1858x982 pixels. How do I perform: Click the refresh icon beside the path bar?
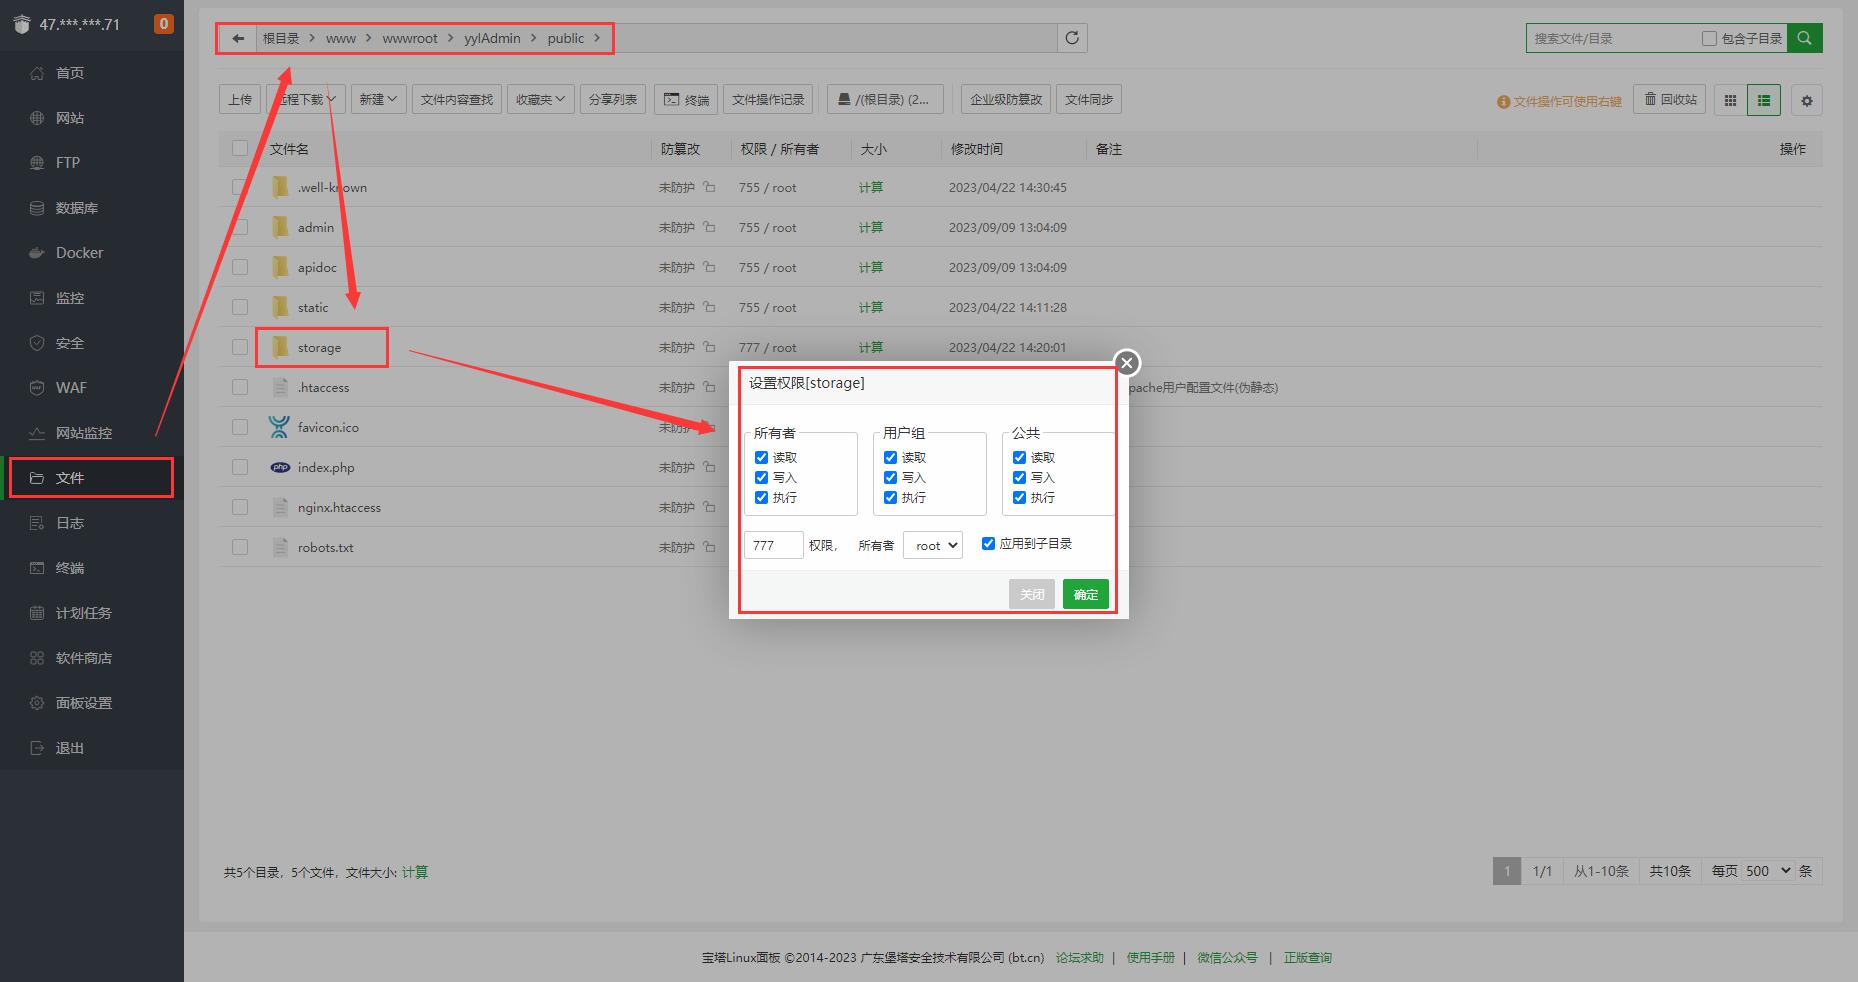click(1072, 38)
